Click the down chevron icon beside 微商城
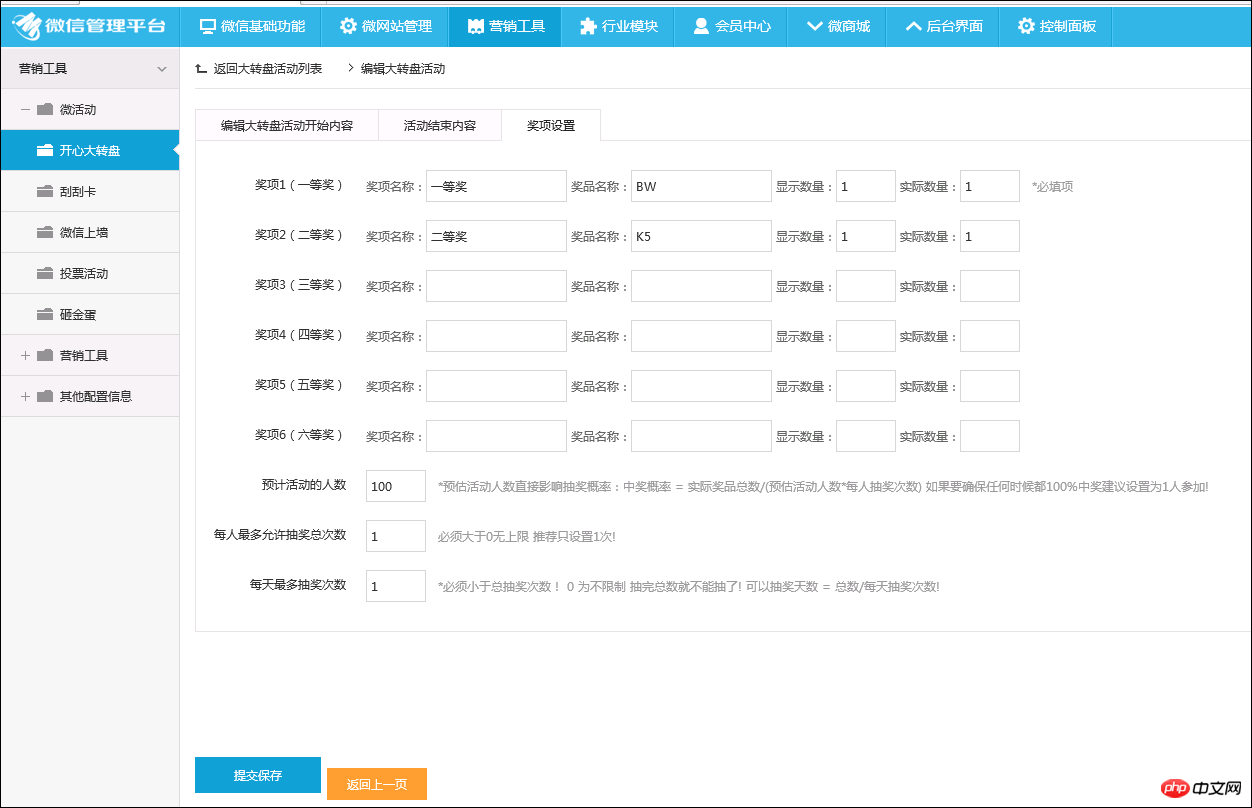 click(x=814, y=26)
